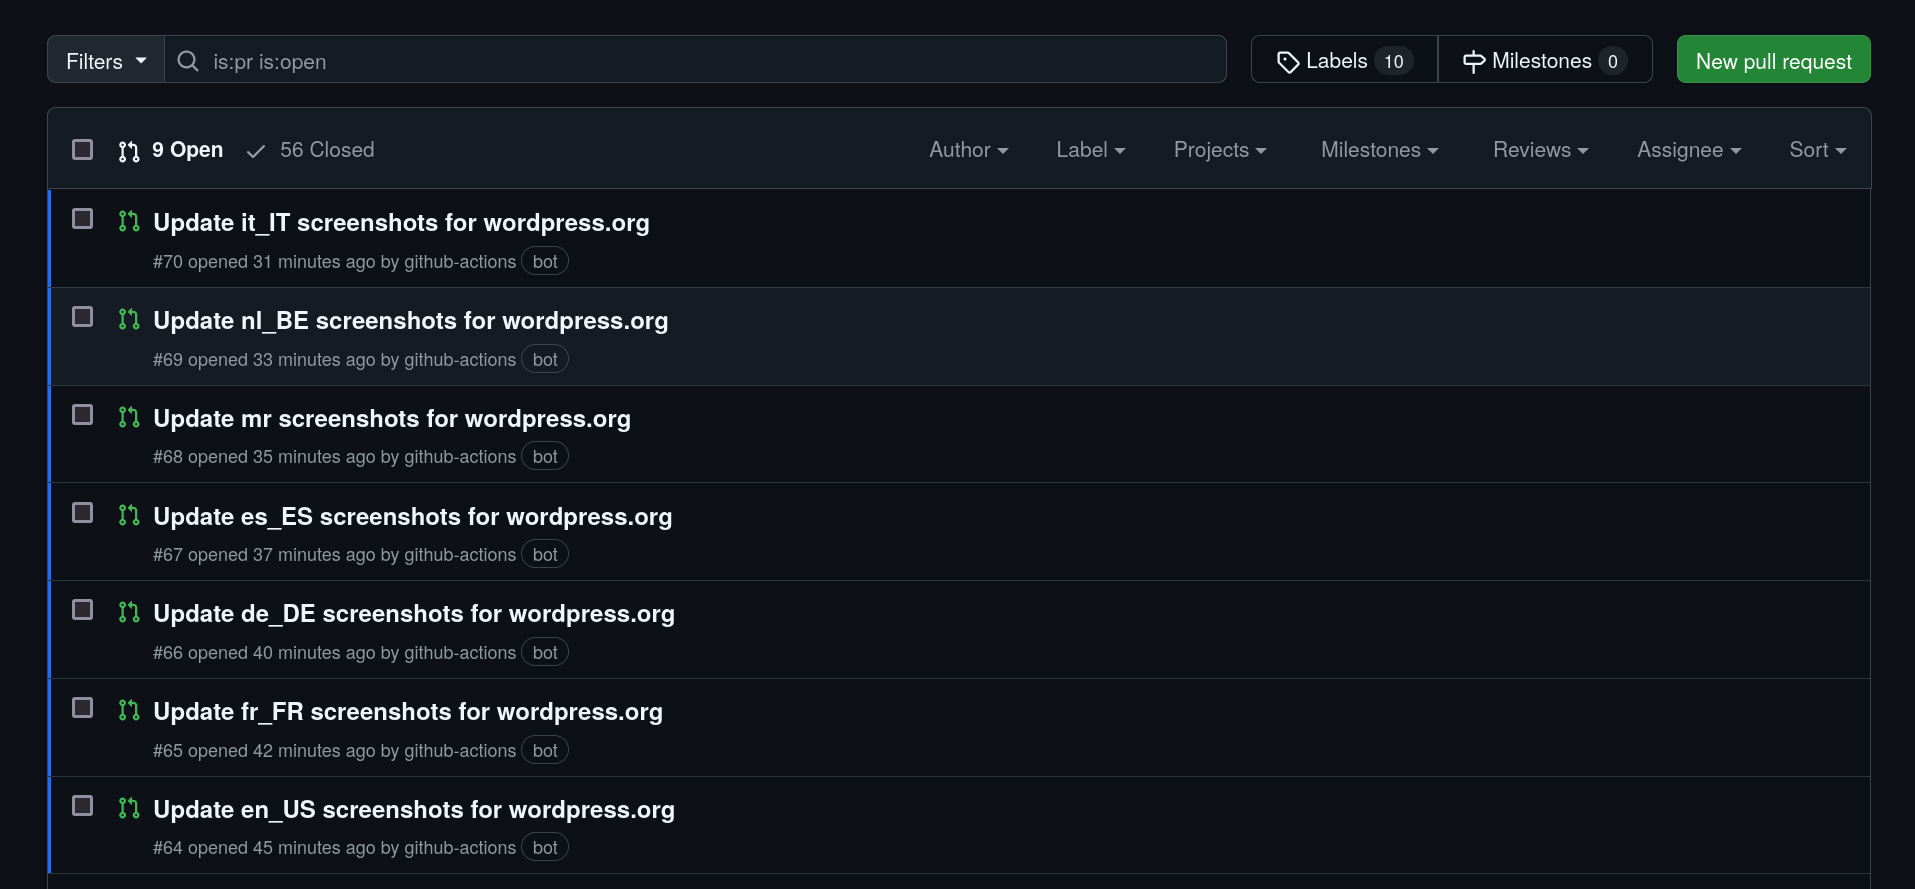The width and height of the screenshot is (1915, 889).
Task: Click "#69 opened 33 minutes ago" text
Action: (x=264, y=360)
